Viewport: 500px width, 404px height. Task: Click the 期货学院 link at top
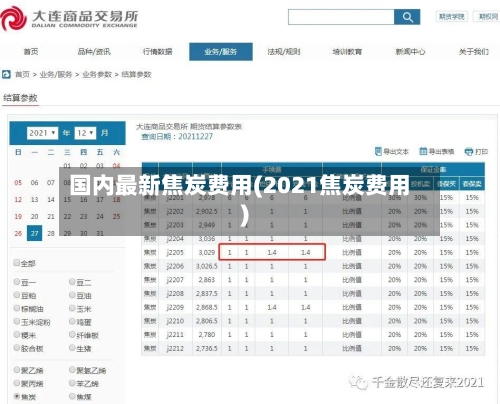coord(452,16)
